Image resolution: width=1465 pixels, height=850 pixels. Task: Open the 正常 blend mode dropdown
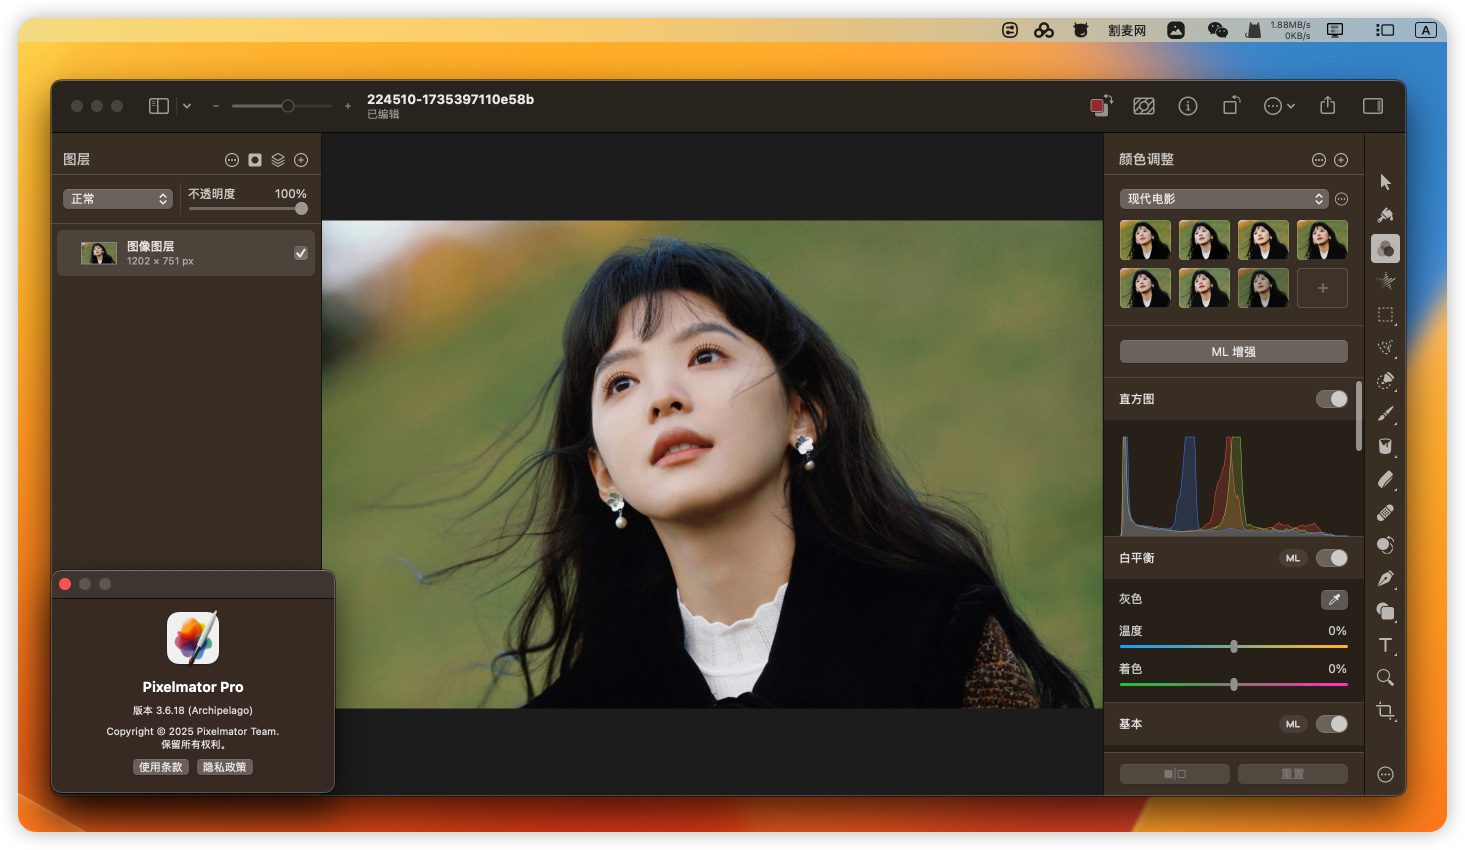coord(118,199)
